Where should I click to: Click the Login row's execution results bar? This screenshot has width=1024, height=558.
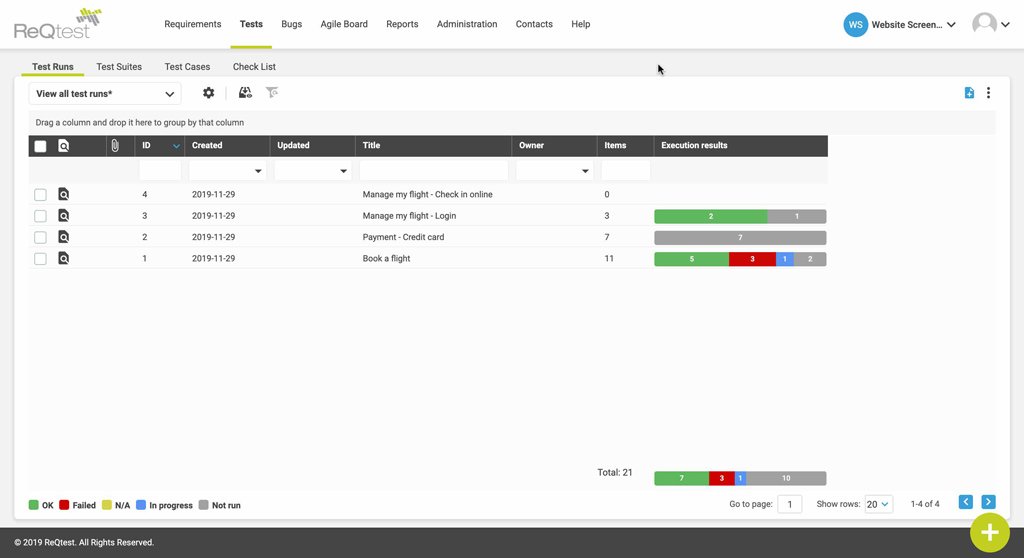(740, 216)
